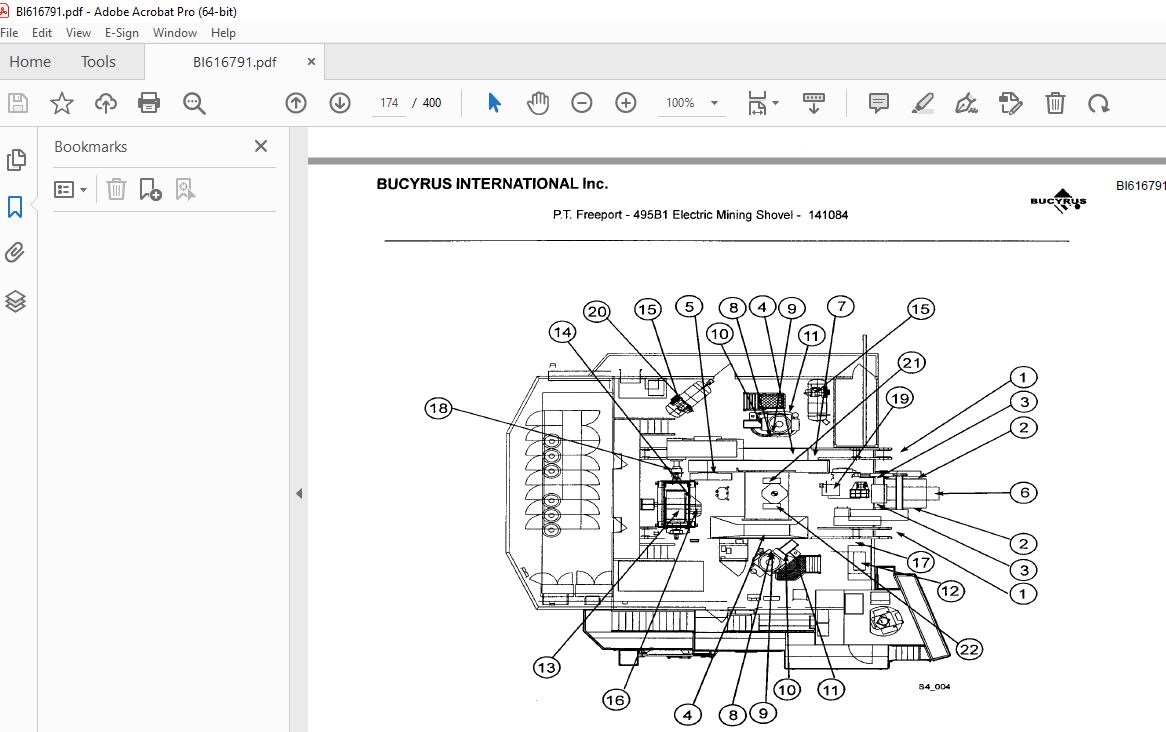Open the Find text magnifier tool

194,103
